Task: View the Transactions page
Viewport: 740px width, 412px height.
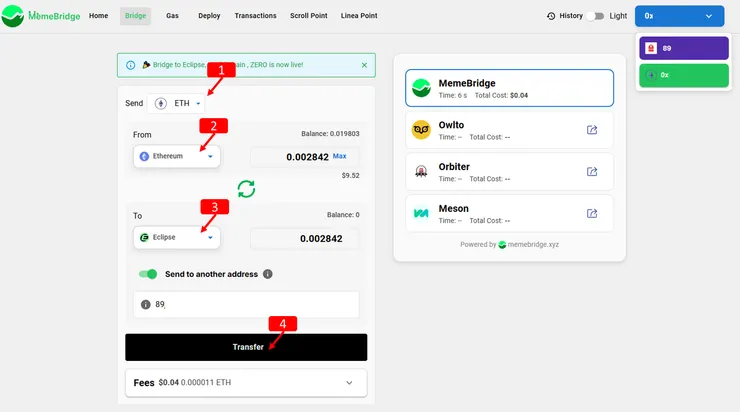Action: pyautogui.click(x=255, y=16)
